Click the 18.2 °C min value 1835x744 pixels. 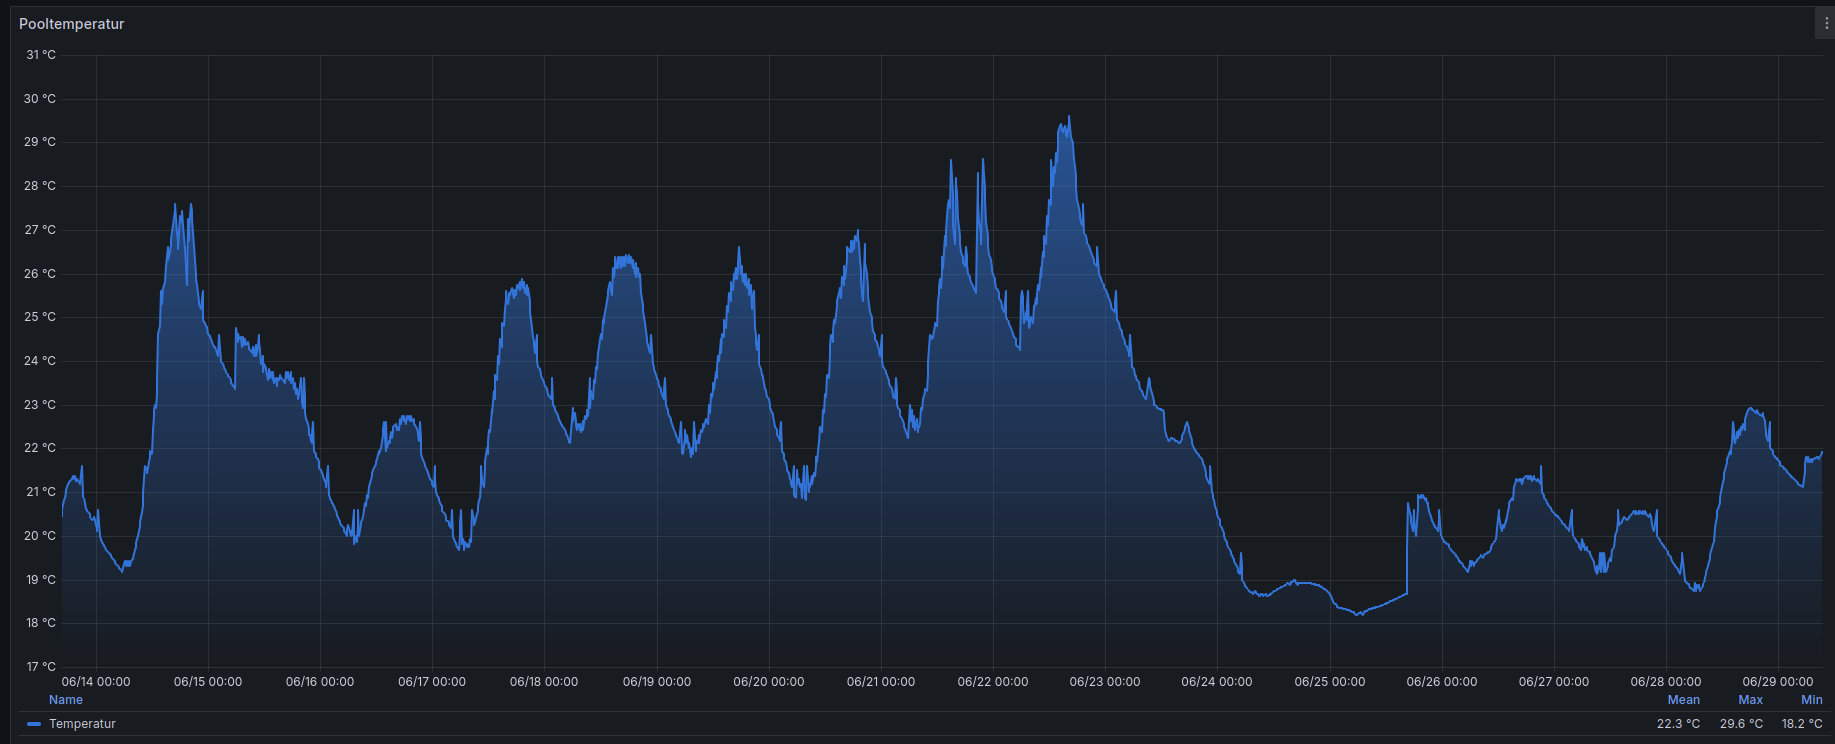coord(1802,724)
